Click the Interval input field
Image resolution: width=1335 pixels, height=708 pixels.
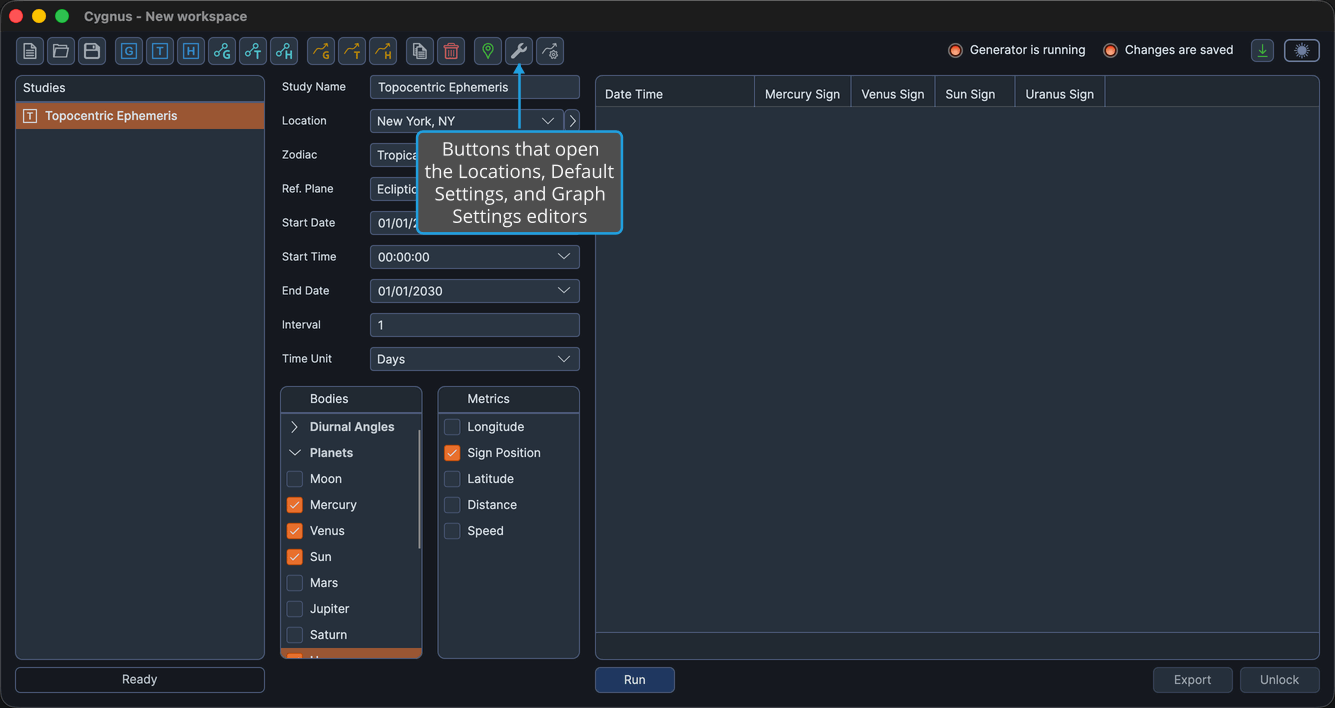coord(475,325)
